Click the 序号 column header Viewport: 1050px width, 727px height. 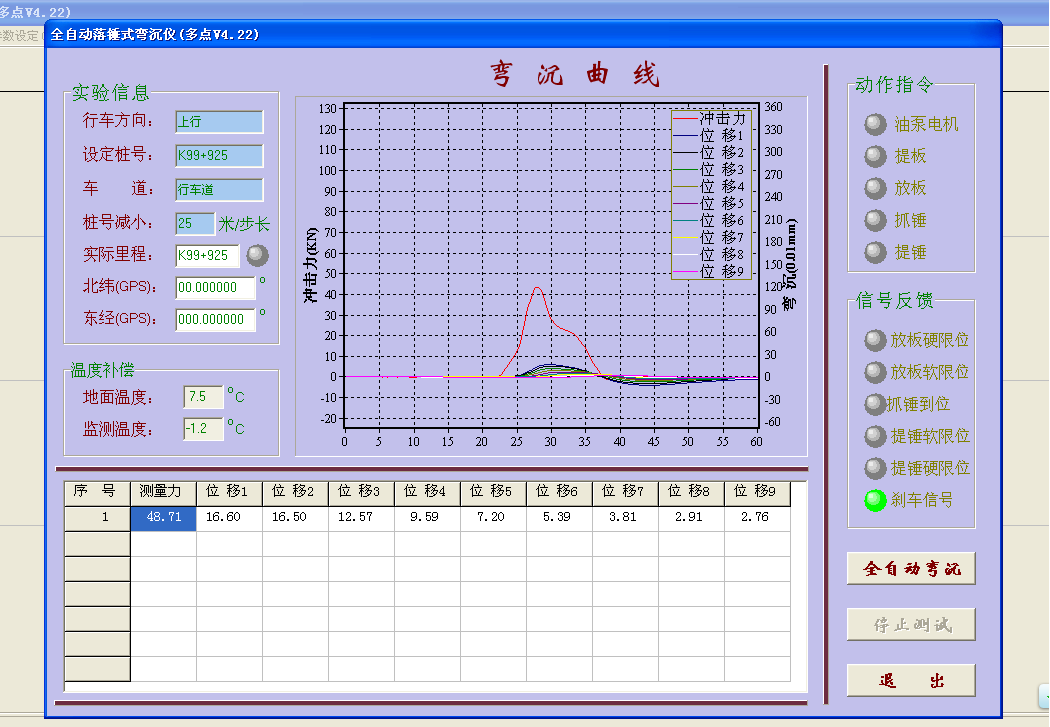pyautogui.click(x=97, y=493)
